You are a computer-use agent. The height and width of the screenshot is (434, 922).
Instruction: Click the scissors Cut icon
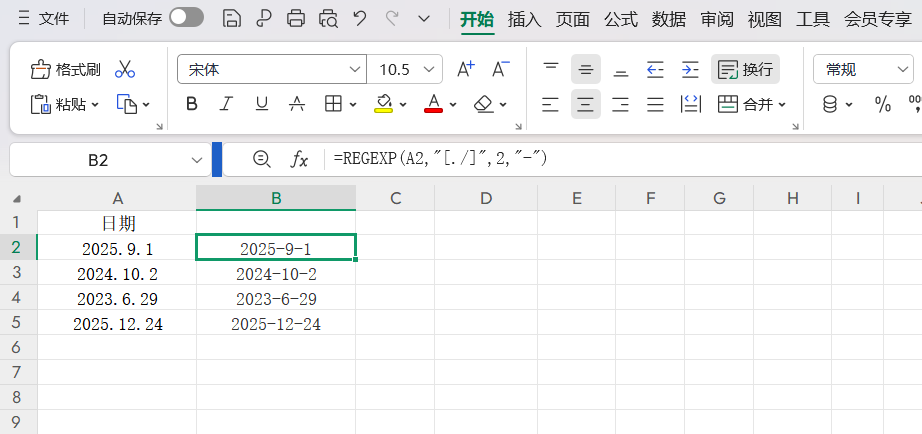coord(125,69)
